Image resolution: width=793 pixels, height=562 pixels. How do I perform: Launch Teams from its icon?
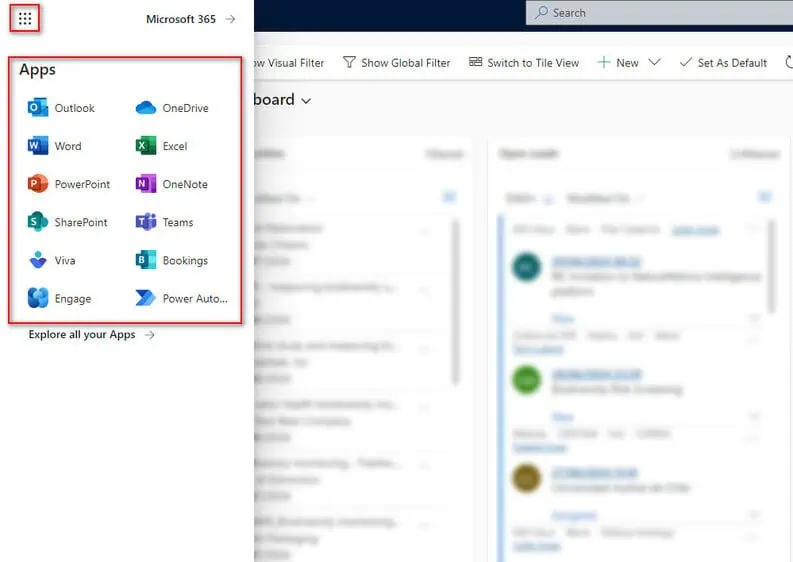(x=146, y=222)
